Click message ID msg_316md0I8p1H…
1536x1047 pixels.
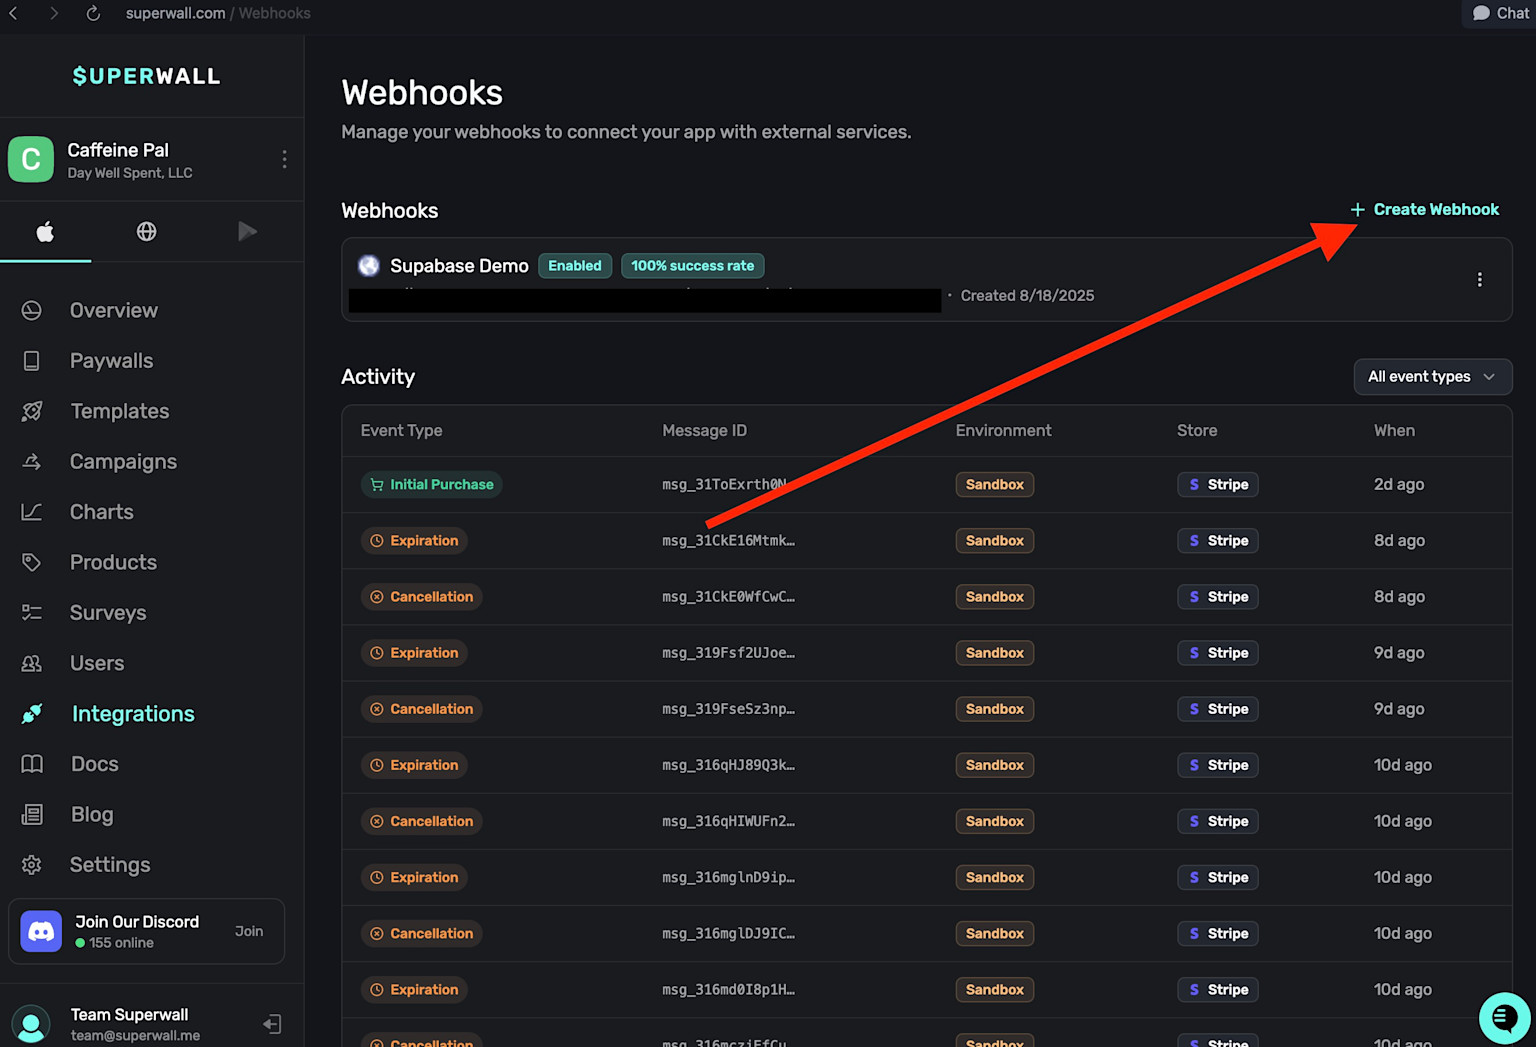coord(729,989)
